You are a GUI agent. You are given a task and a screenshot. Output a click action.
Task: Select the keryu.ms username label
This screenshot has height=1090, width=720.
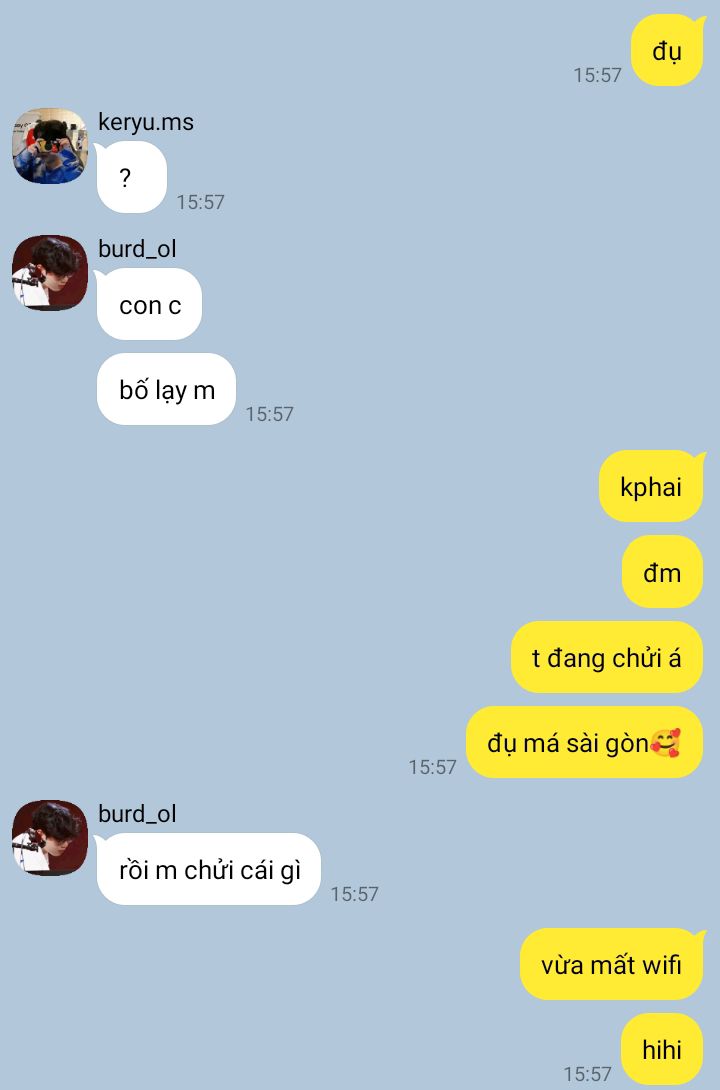pos(146,122)
